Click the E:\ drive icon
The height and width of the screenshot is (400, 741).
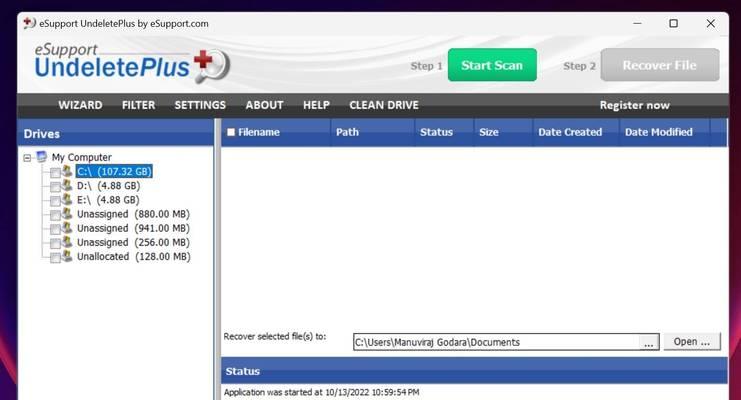(68, 199)
